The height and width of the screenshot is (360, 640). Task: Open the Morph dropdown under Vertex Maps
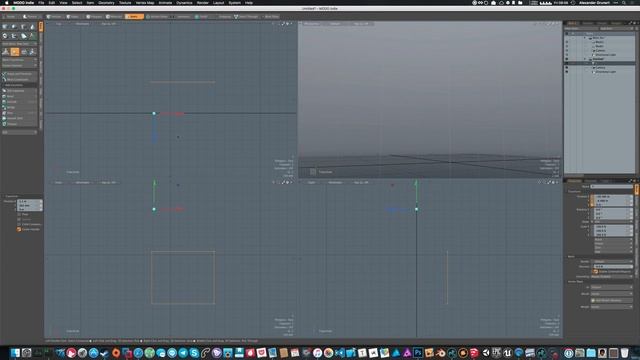pyautogui.click(x=612, y=294)
